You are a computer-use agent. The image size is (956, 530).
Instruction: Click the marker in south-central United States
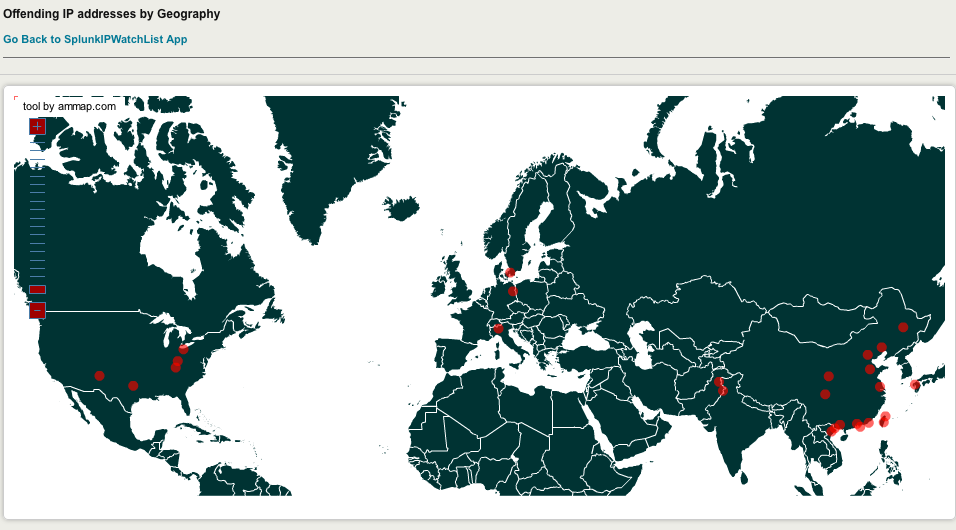point(133,385)
